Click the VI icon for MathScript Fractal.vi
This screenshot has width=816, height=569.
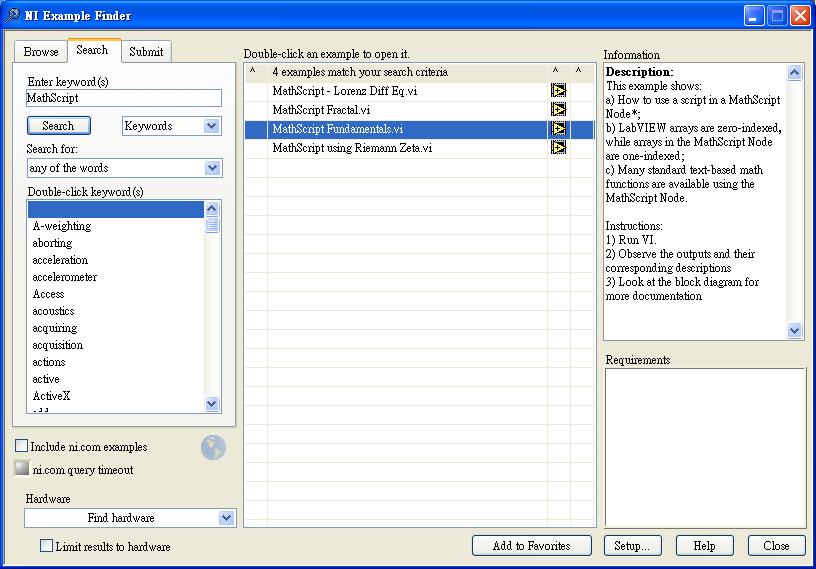[x=558, y=110]
